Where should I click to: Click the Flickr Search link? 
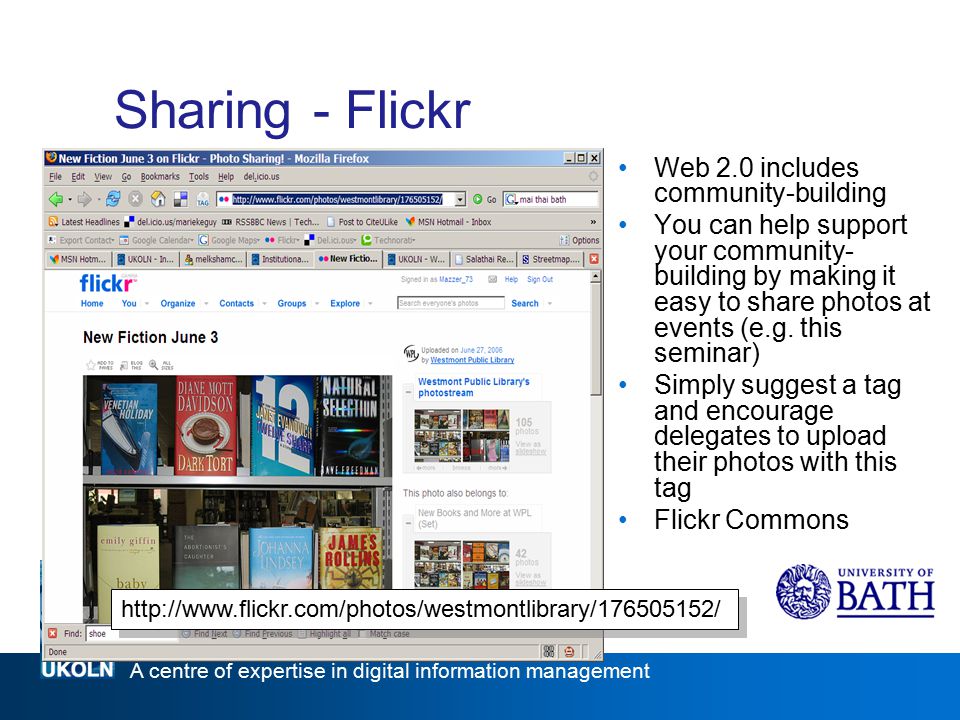tap(525, 303)
